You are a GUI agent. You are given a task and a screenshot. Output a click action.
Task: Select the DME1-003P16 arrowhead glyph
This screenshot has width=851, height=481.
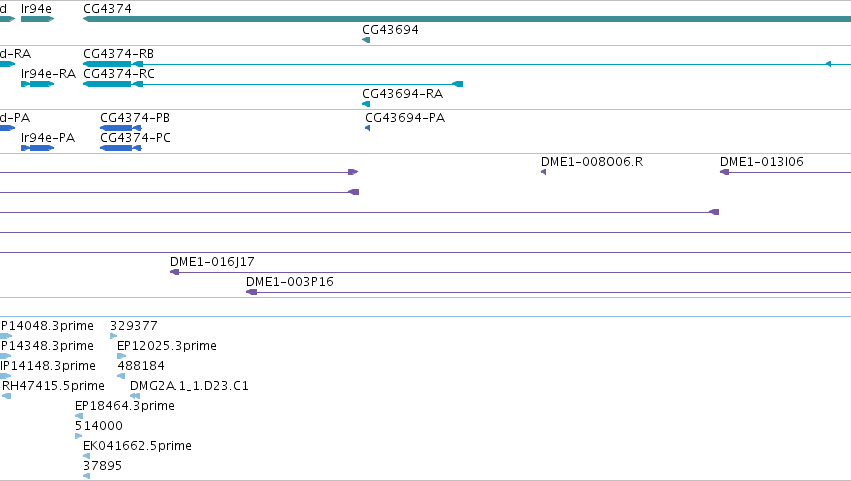point(251,292)
